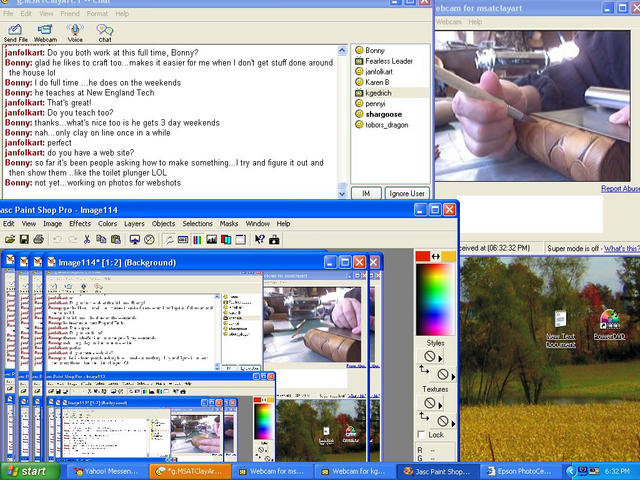The image size is (640, 480).
Task: Open Image menu in Paint Shop Pro
Action: coord(53,224)
